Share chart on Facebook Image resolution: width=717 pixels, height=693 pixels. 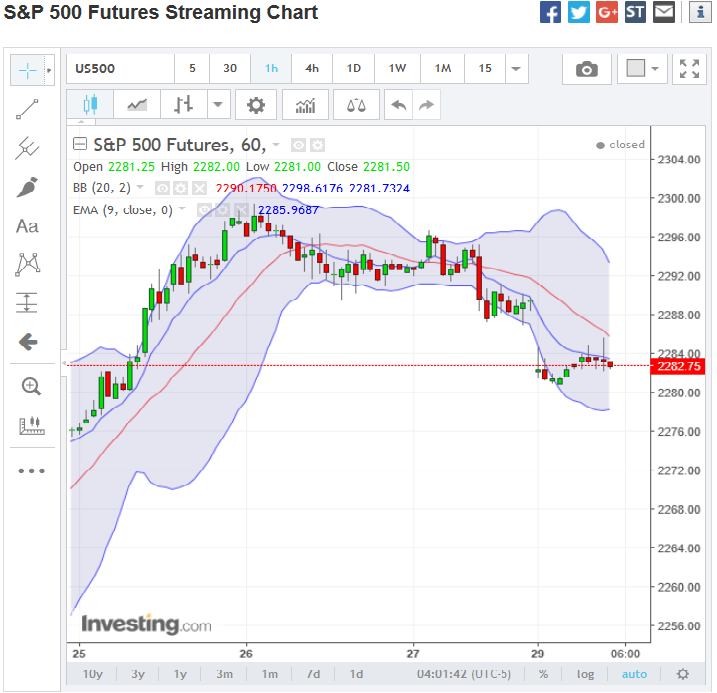pos(550,13)
